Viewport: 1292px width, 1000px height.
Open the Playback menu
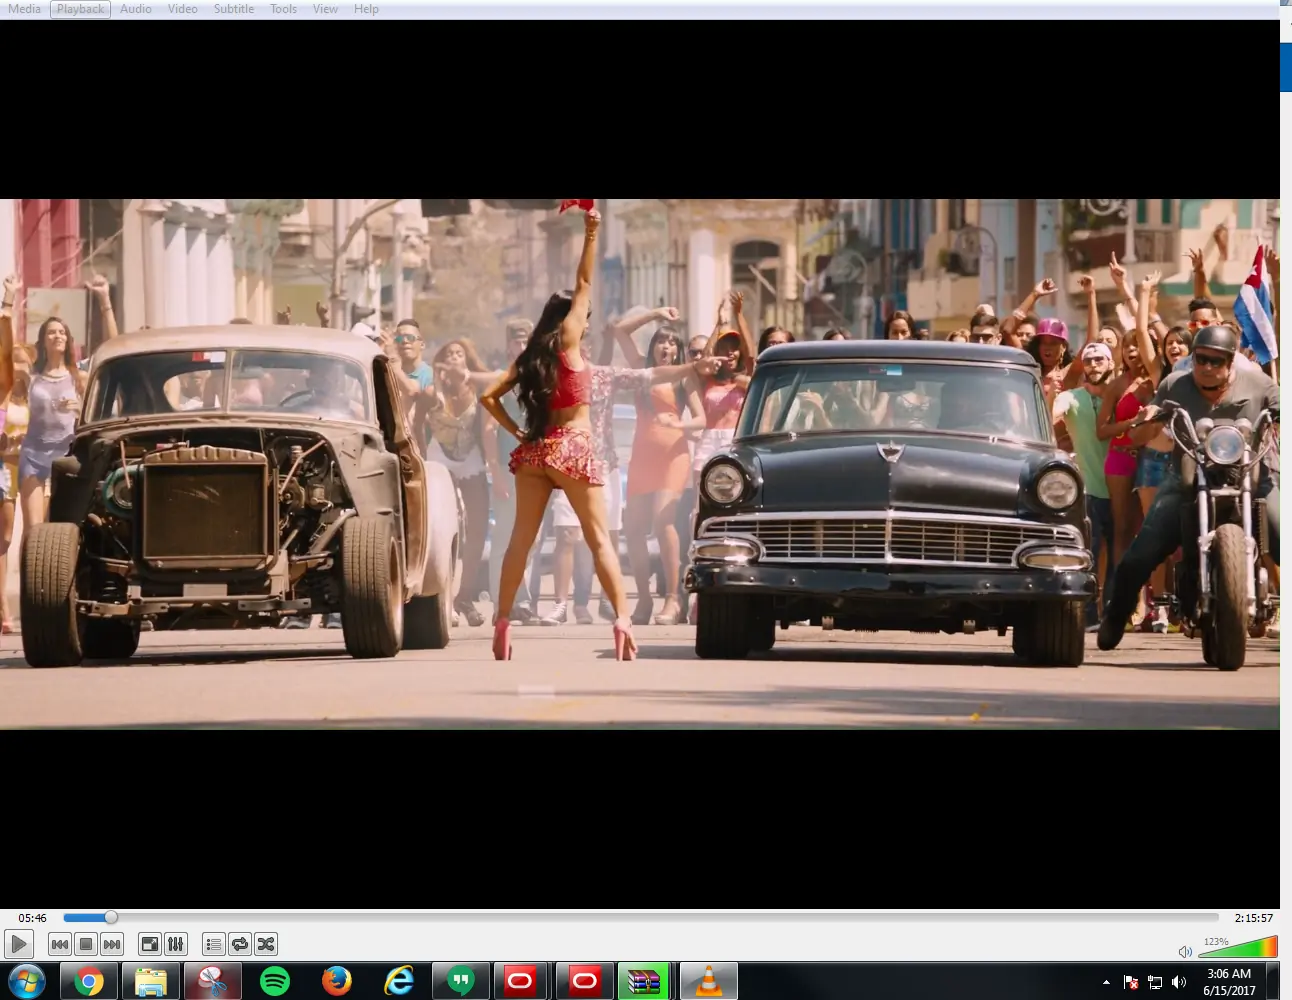(x=80, y=9)
